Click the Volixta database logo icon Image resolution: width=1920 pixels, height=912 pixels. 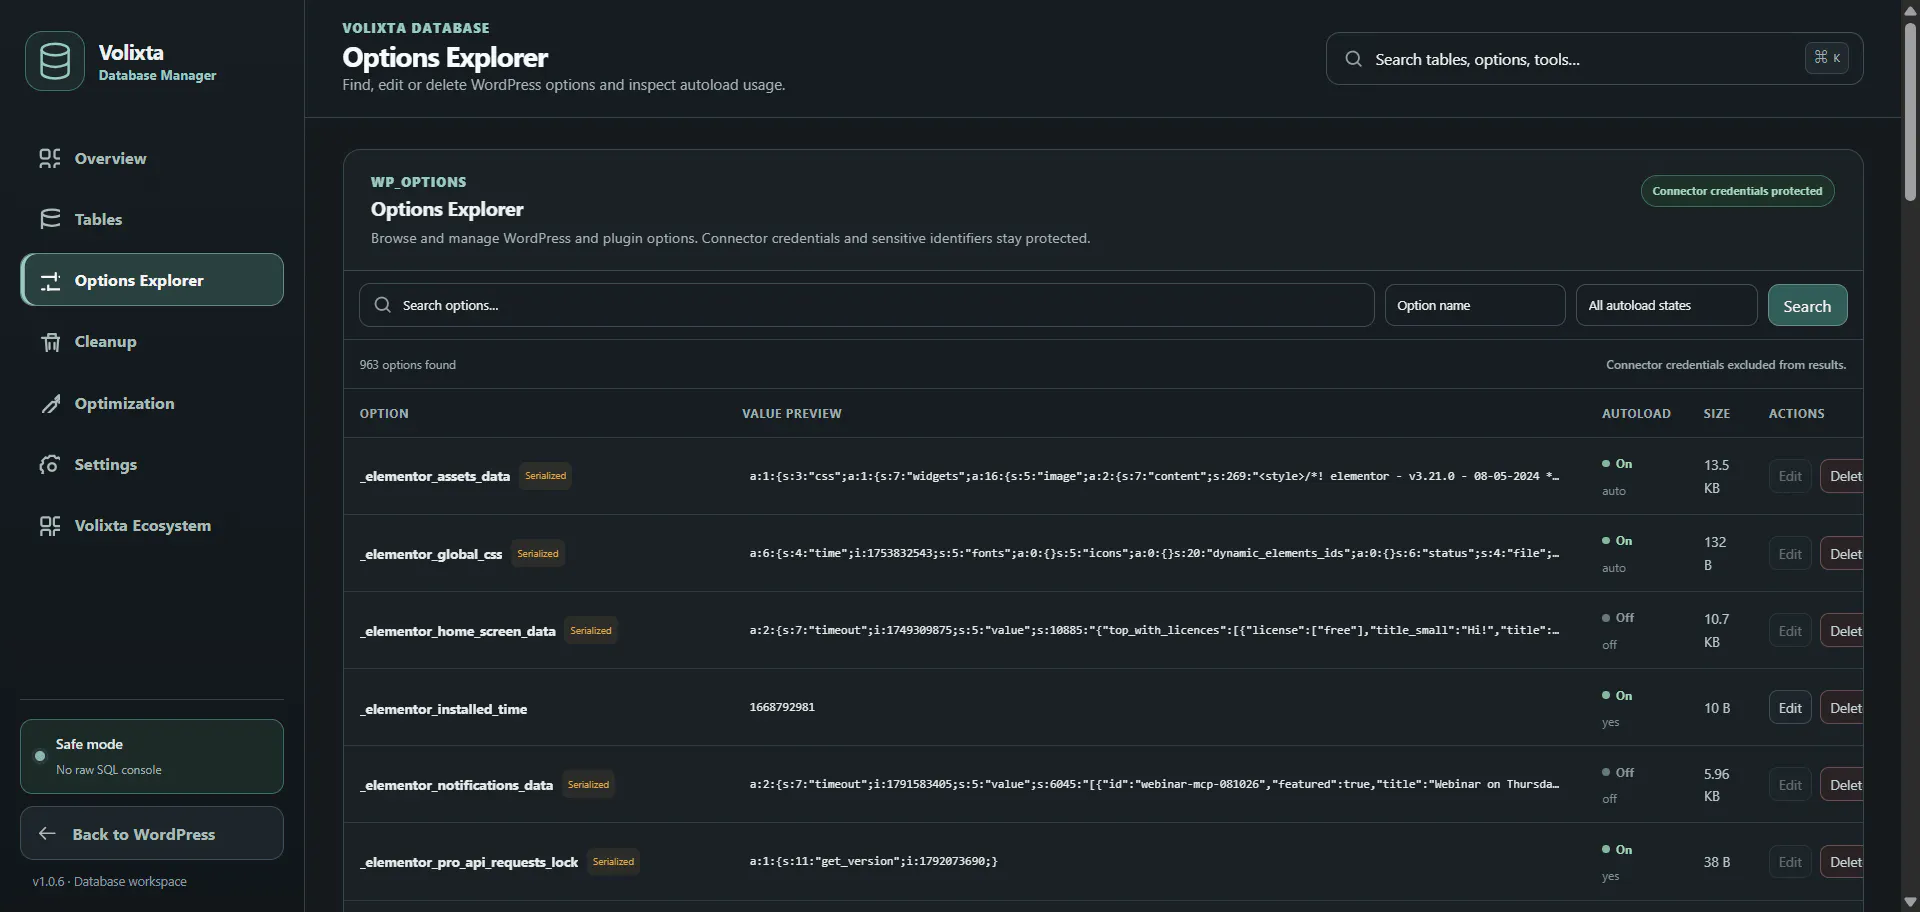(x=55, y=61)
